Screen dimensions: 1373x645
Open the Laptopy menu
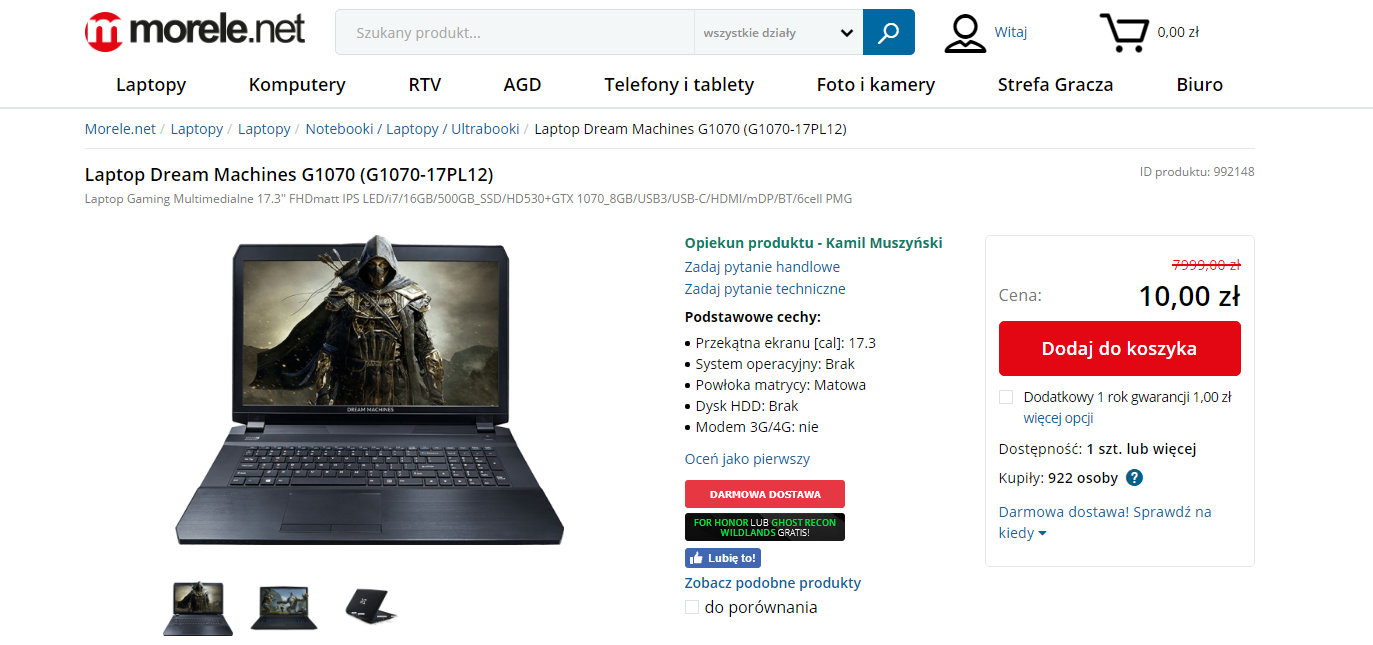pyautogui.click(x=151, y=85)
